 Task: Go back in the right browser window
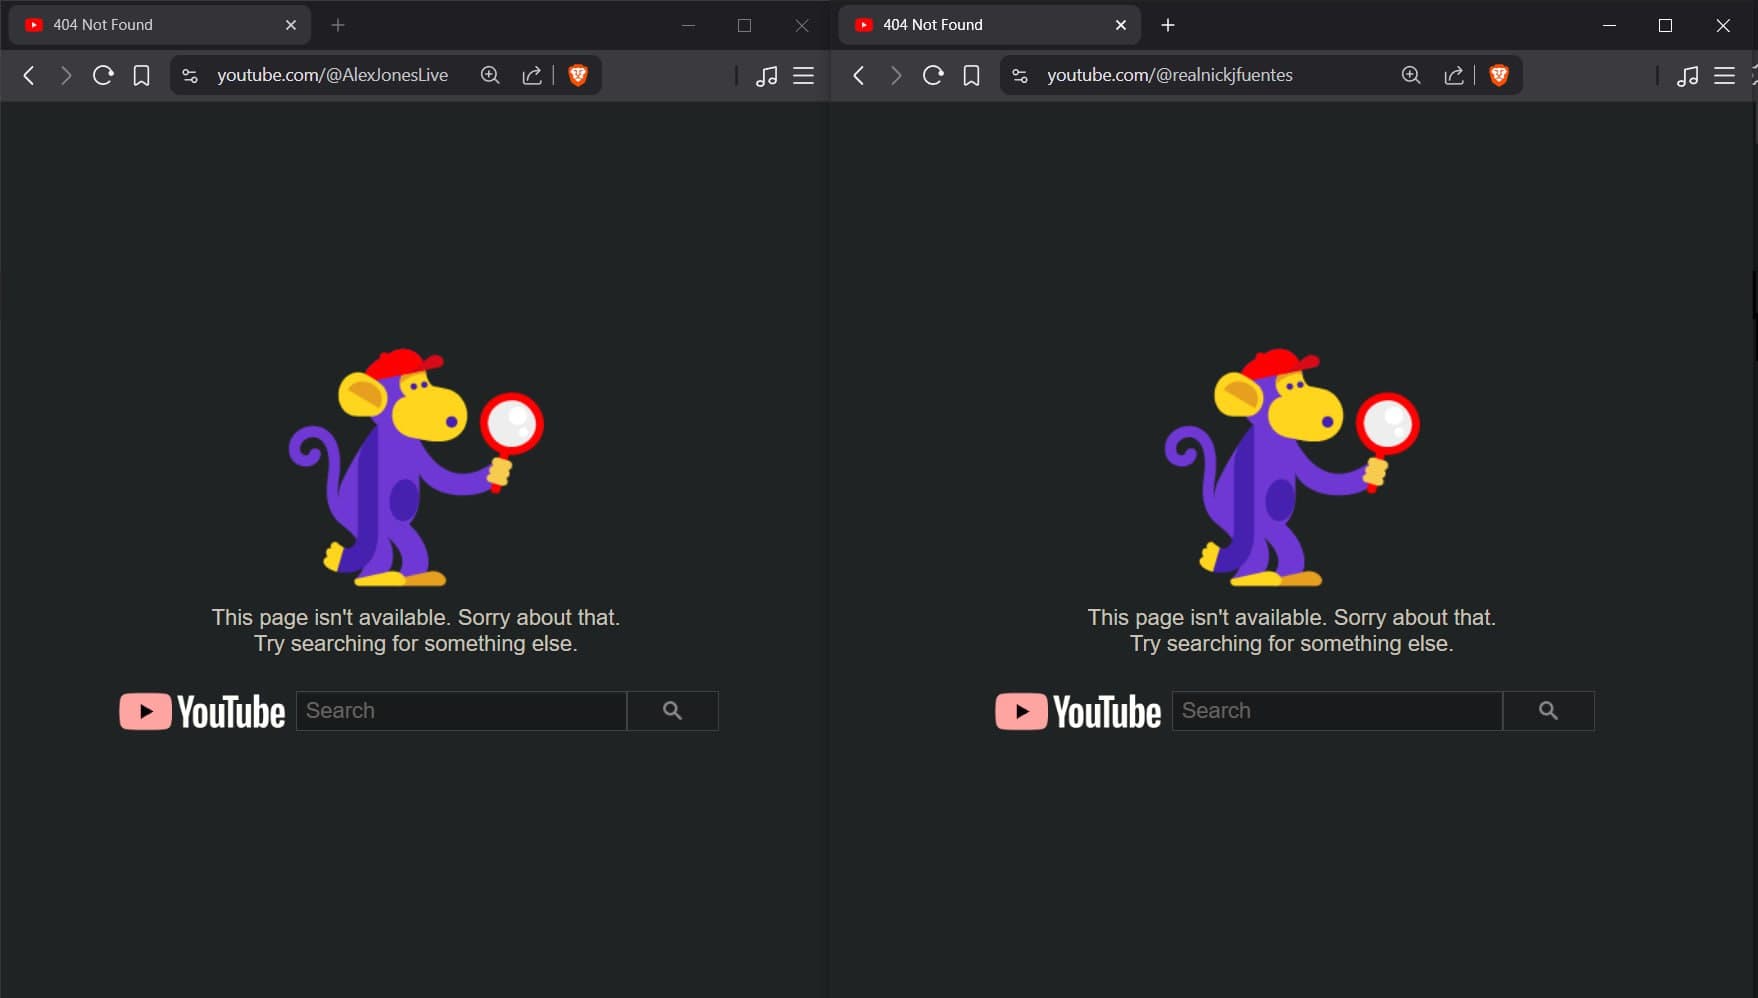[858, 75]
